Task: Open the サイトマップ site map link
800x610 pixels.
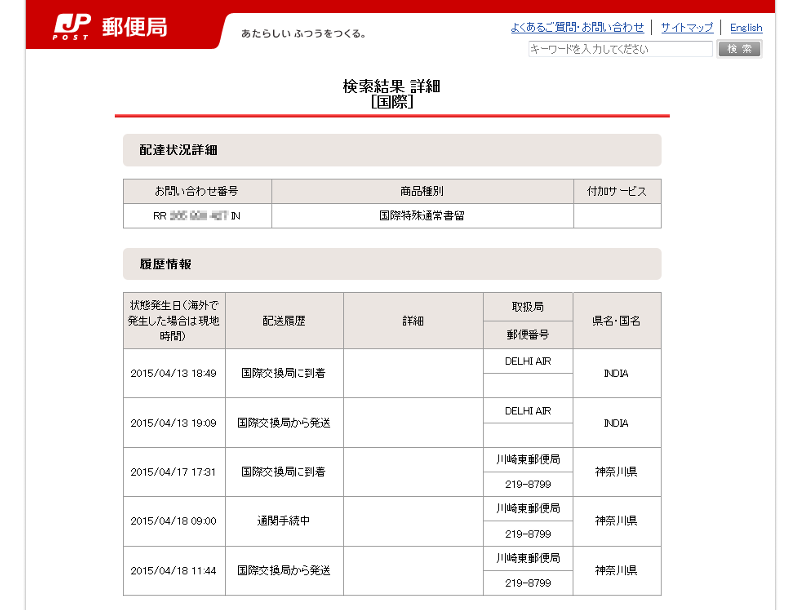Action: [x=688, y=27]
